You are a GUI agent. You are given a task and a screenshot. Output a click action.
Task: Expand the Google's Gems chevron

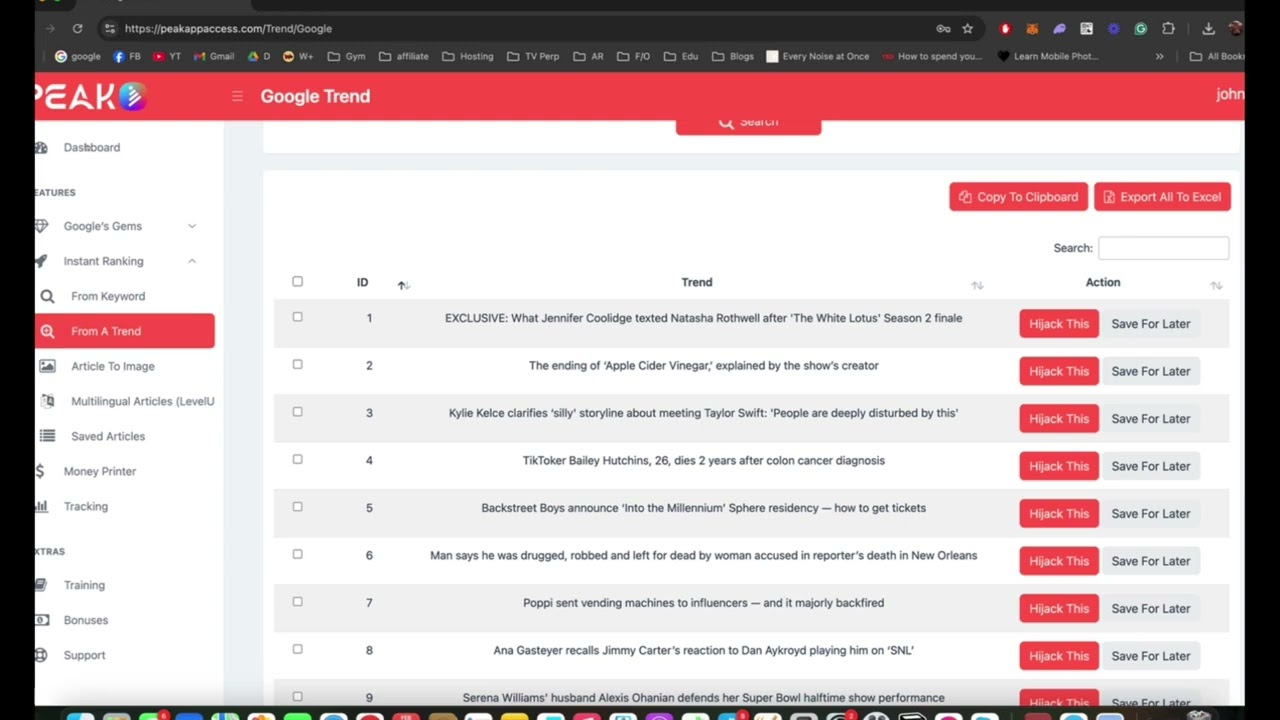click(192, 226)
